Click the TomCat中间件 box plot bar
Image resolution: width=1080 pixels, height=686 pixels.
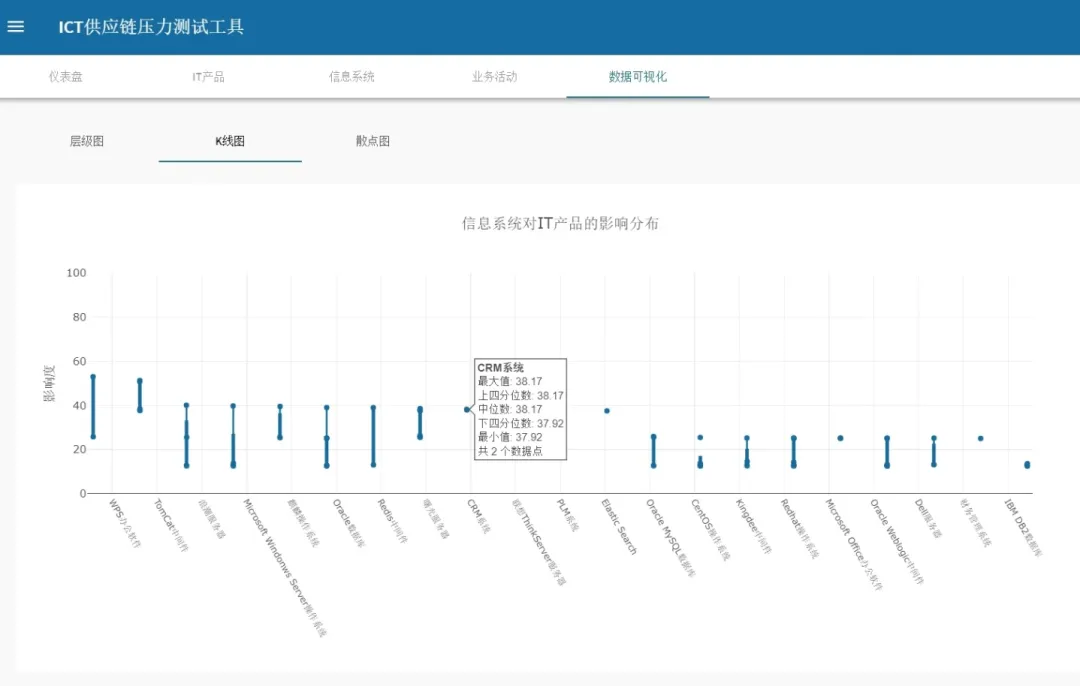click(140, 395)
